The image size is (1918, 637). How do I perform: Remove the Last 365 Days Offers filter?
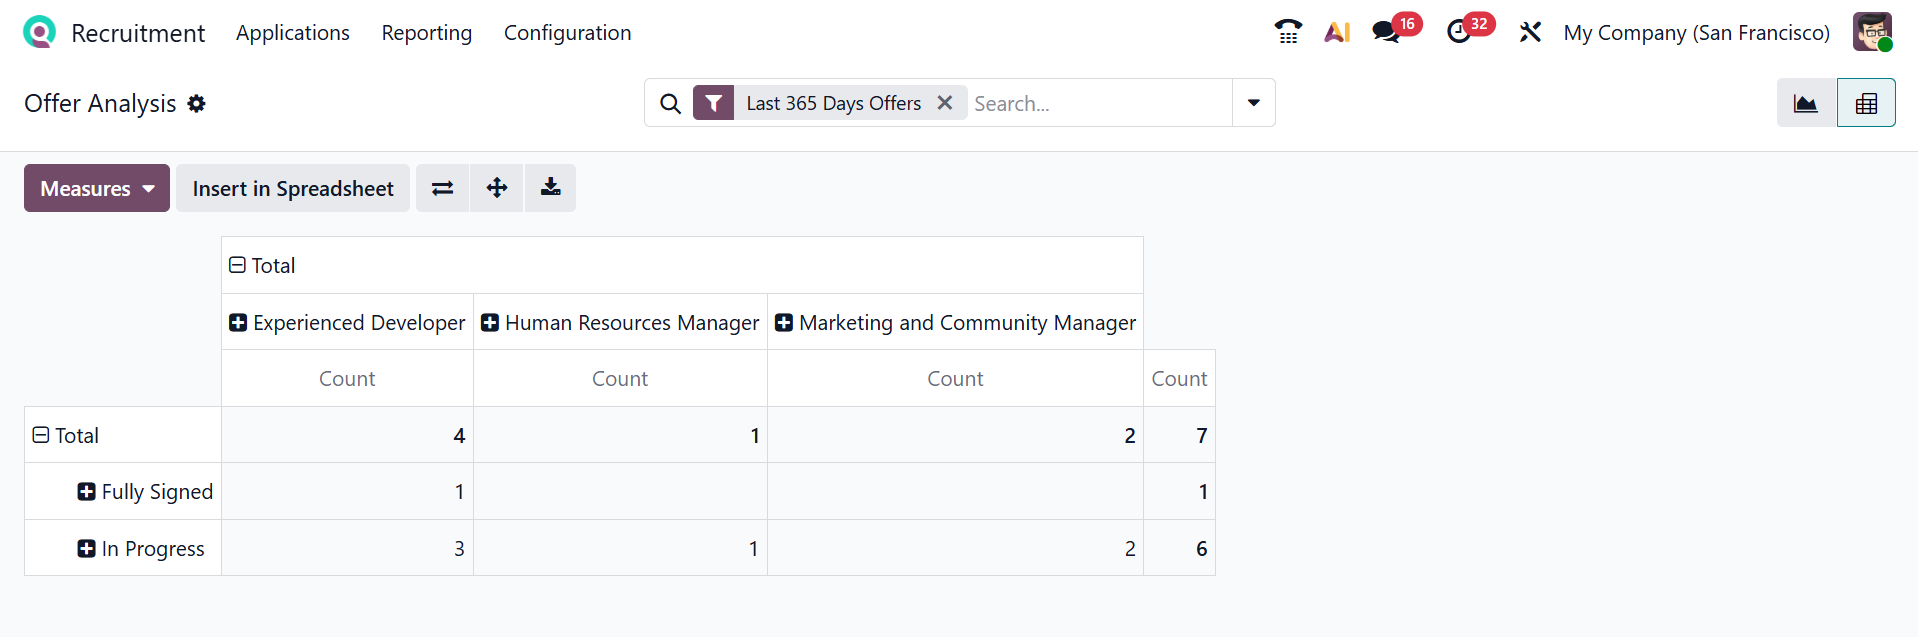click(x=944, y=103)
